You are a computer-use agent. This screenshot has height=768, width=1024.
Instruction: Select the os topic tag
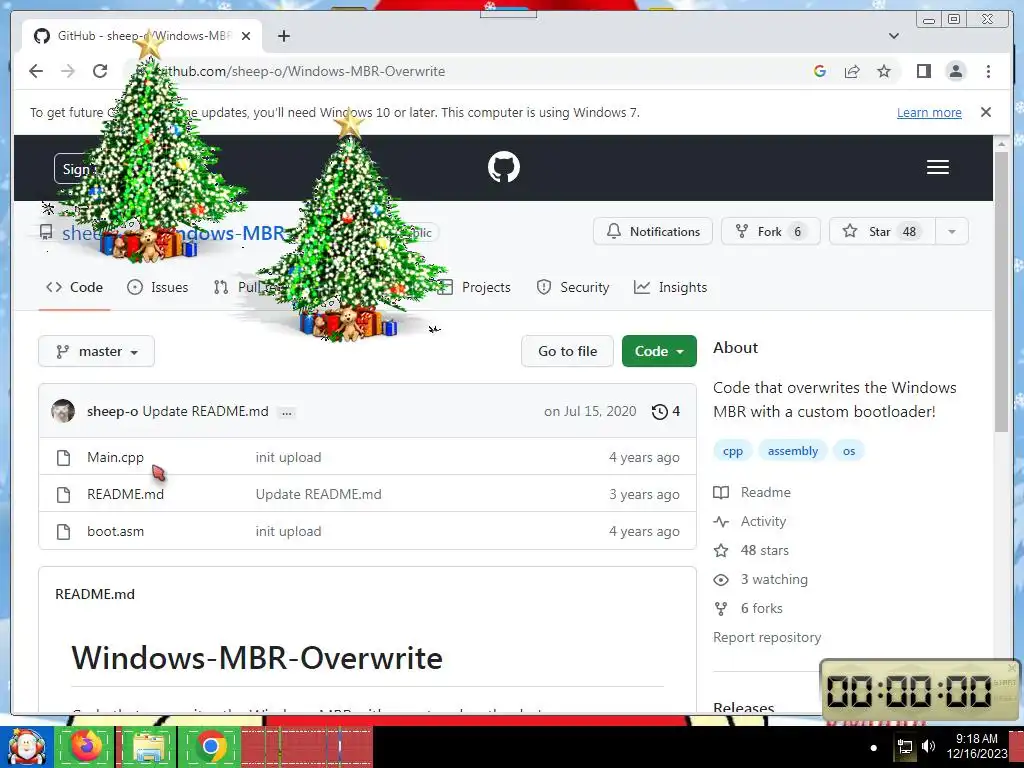point(849,451)
